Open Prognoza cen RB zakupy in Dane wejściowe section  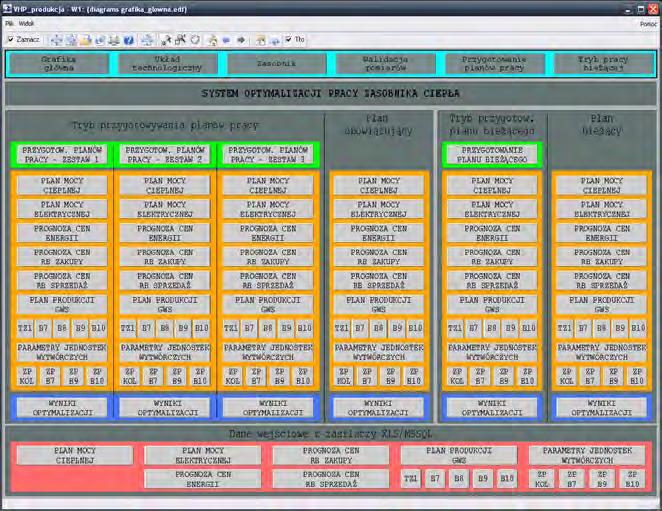click(x=331, y=455)
